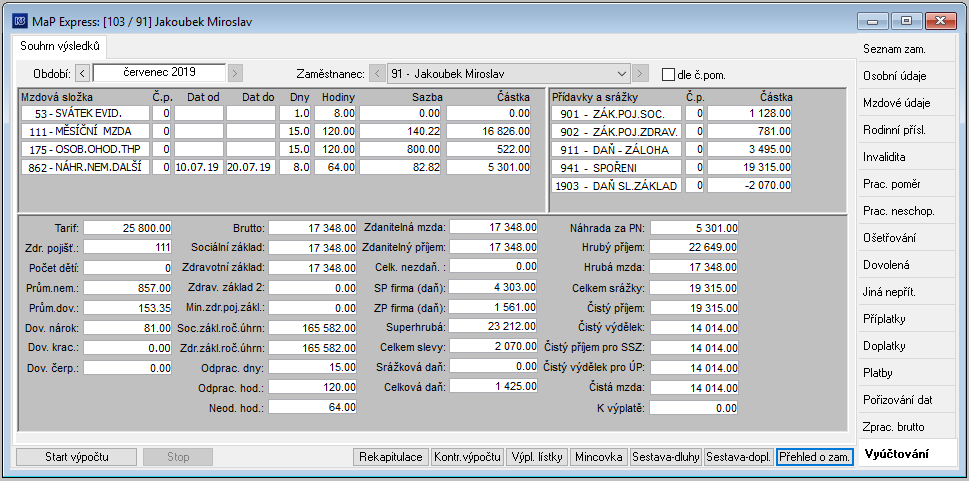Open the Příplatky section
This screenshot has width=969, height=481.
(907, 319)
